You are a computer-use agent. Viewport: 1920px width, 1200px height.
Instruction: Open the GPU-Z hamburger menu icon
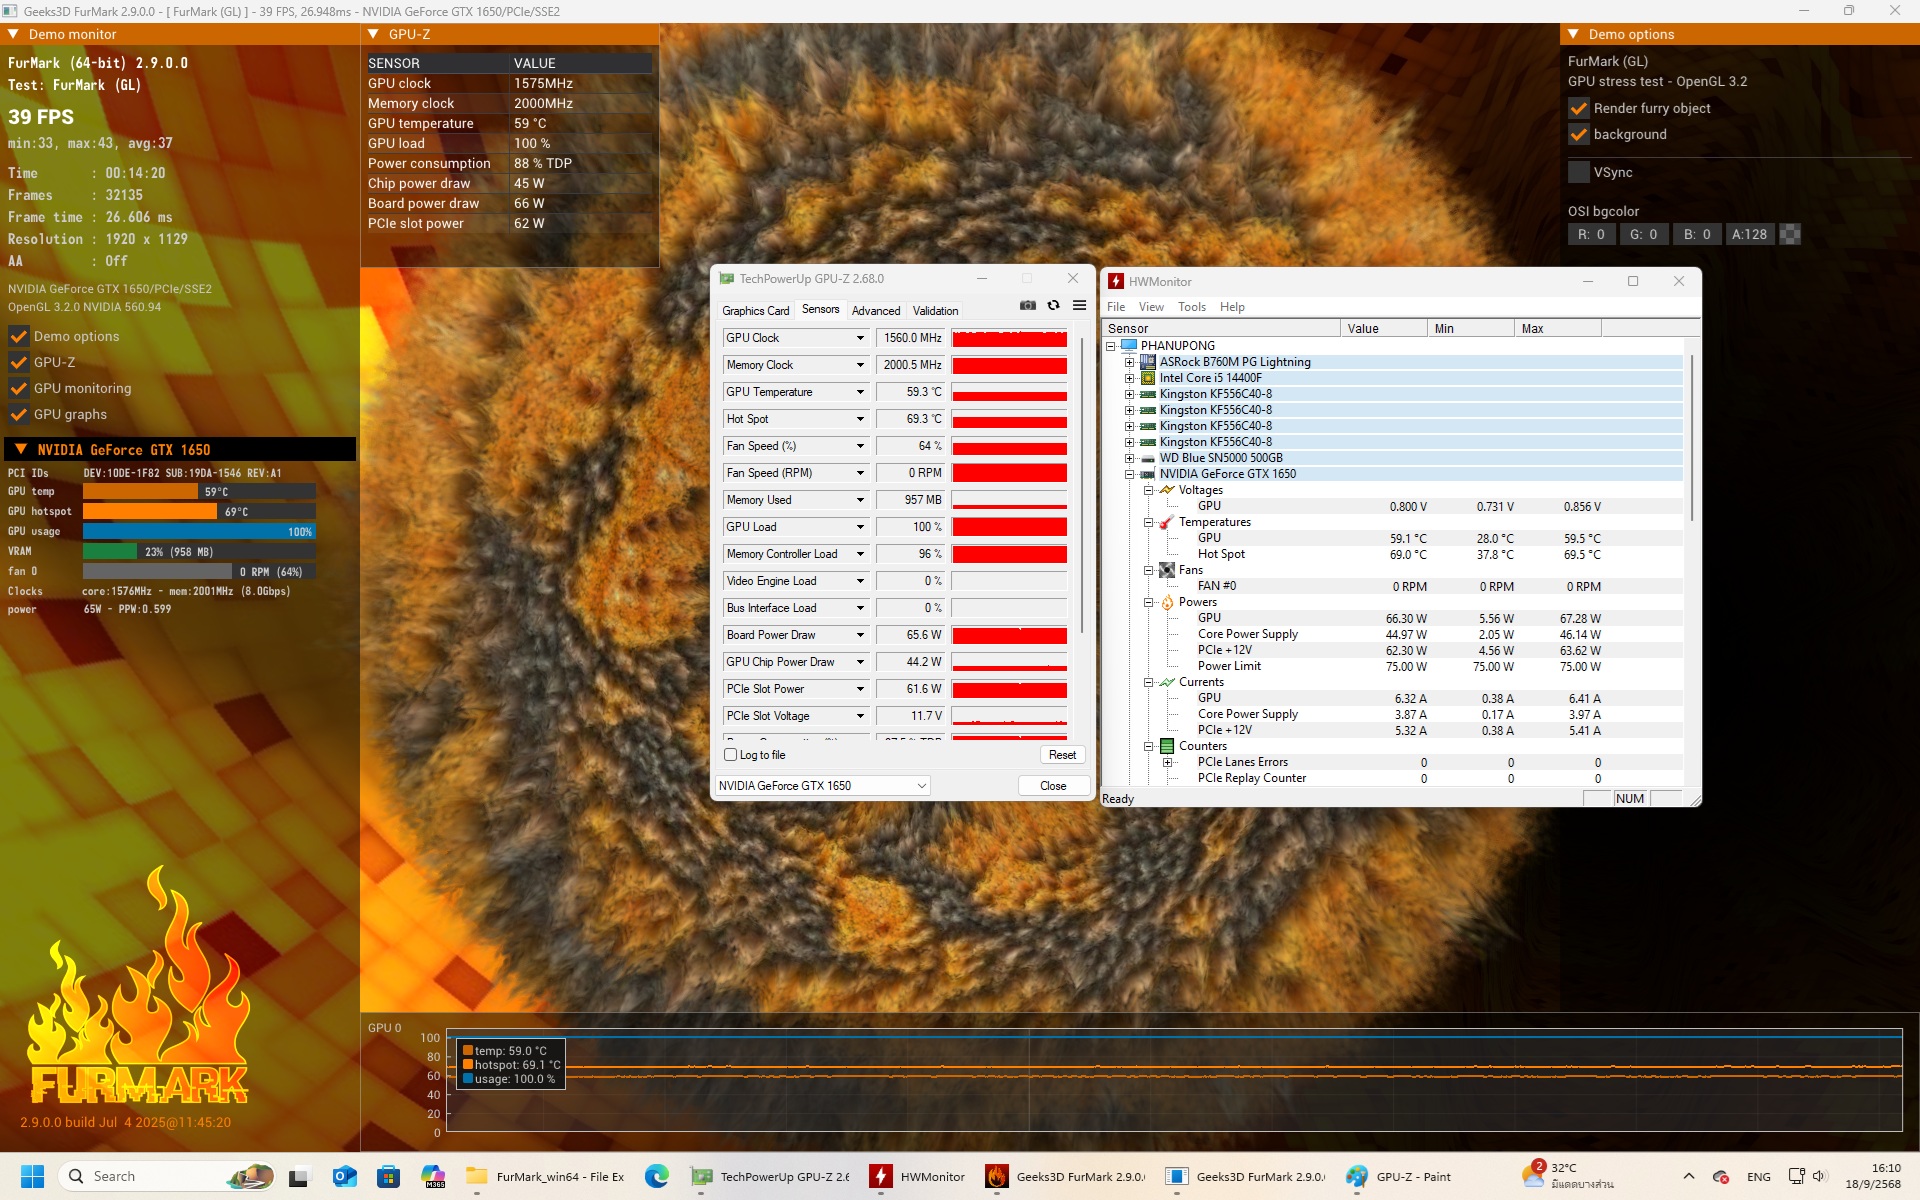click(1079, 306)
